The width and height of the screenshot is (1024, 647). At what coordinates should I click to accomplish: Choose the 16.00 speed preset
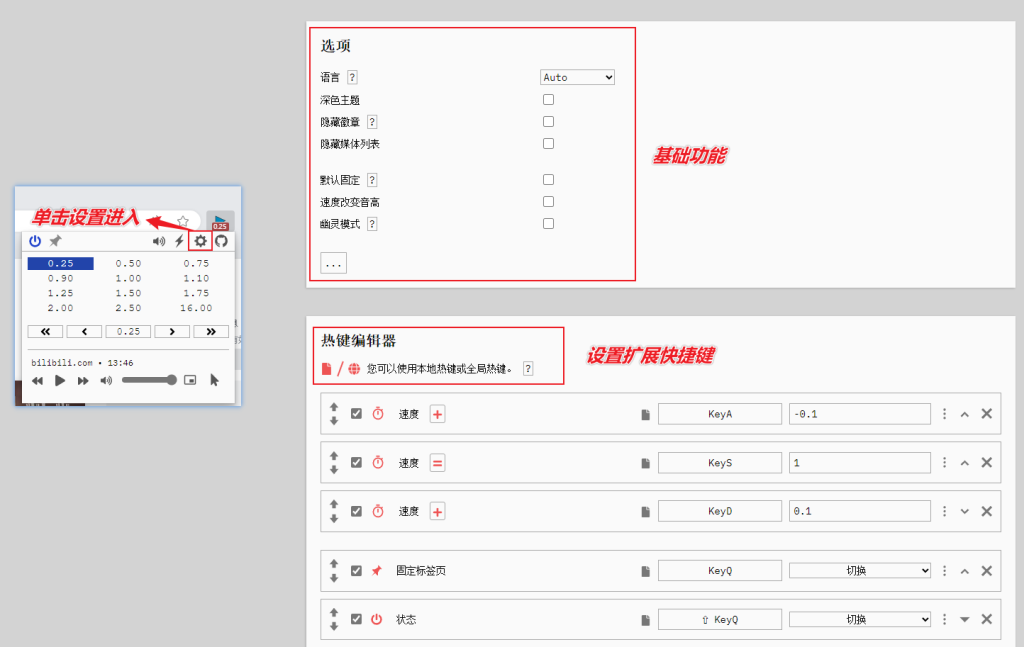coord(195,308)
